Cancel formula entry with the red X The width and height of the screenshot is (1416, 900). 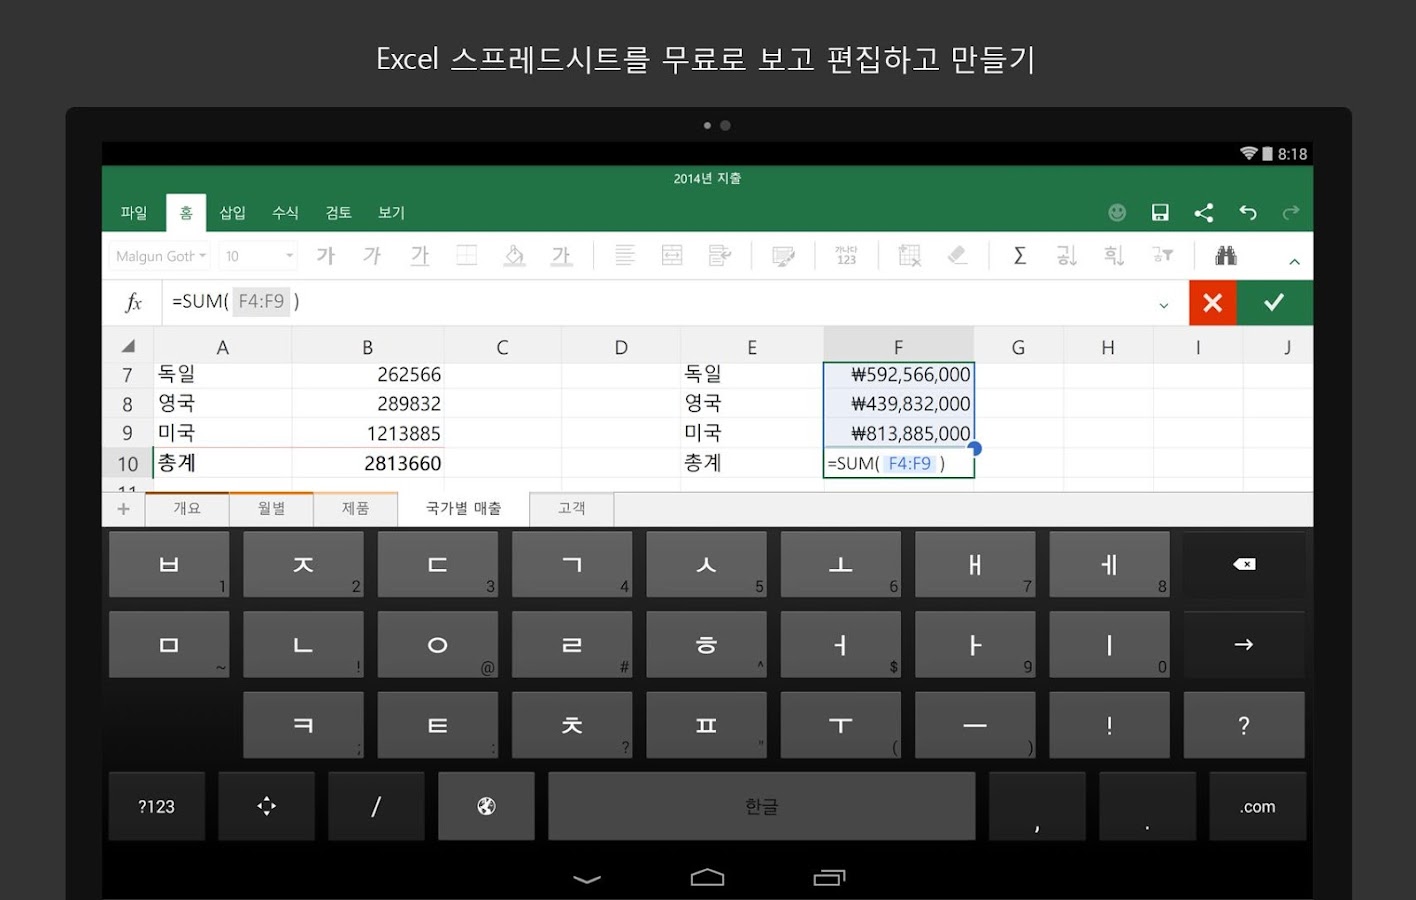click(1212, 302)
